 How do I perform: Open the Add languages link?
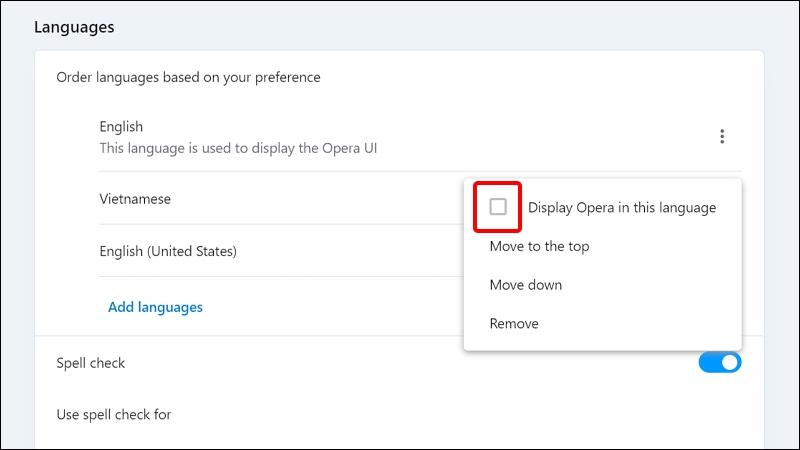coord(155,307)
